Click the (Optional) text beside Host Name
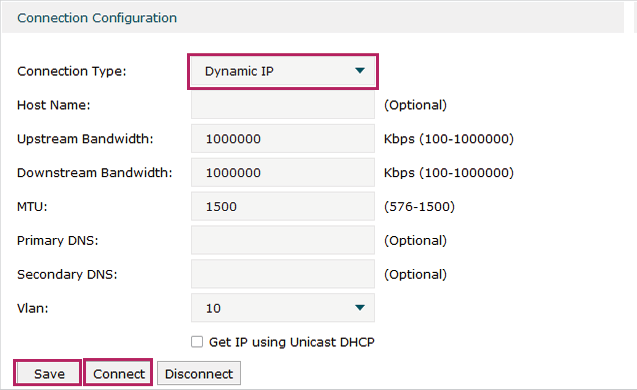Screen dimensions: 637x390 pyautogui.click(x=415, y=105)
